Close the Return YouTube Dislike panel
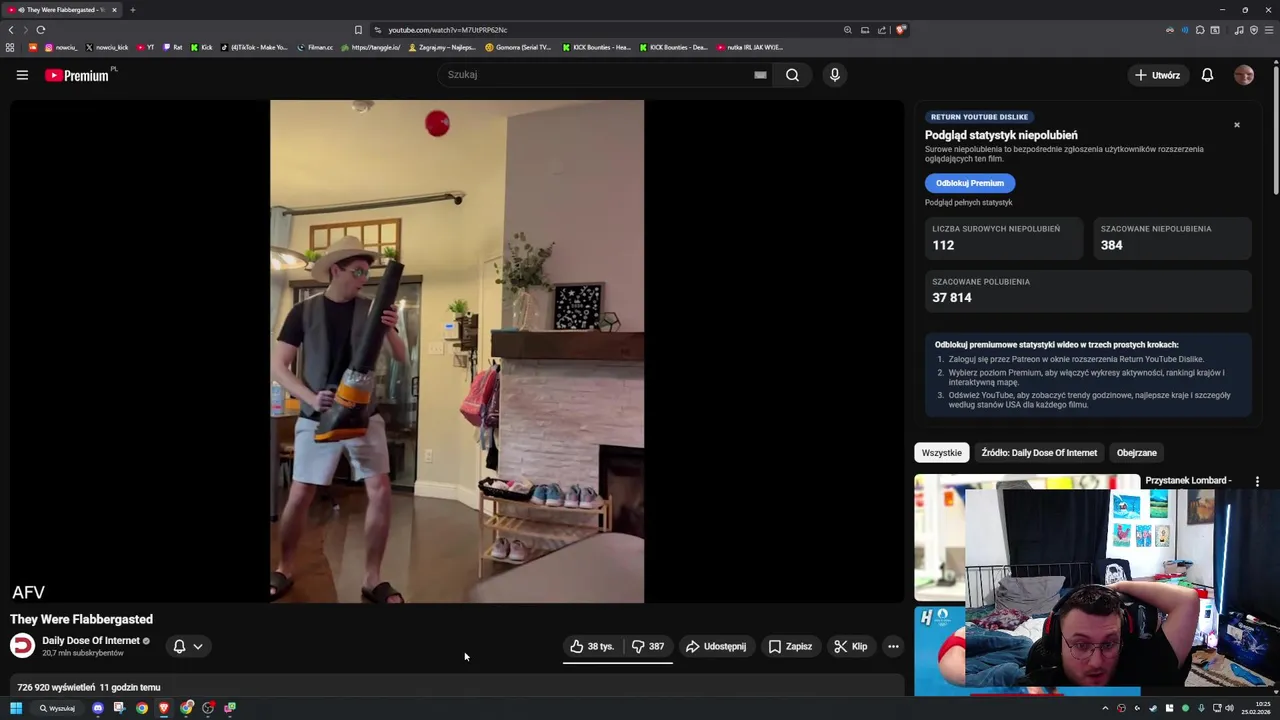 tap(1237, 125)
